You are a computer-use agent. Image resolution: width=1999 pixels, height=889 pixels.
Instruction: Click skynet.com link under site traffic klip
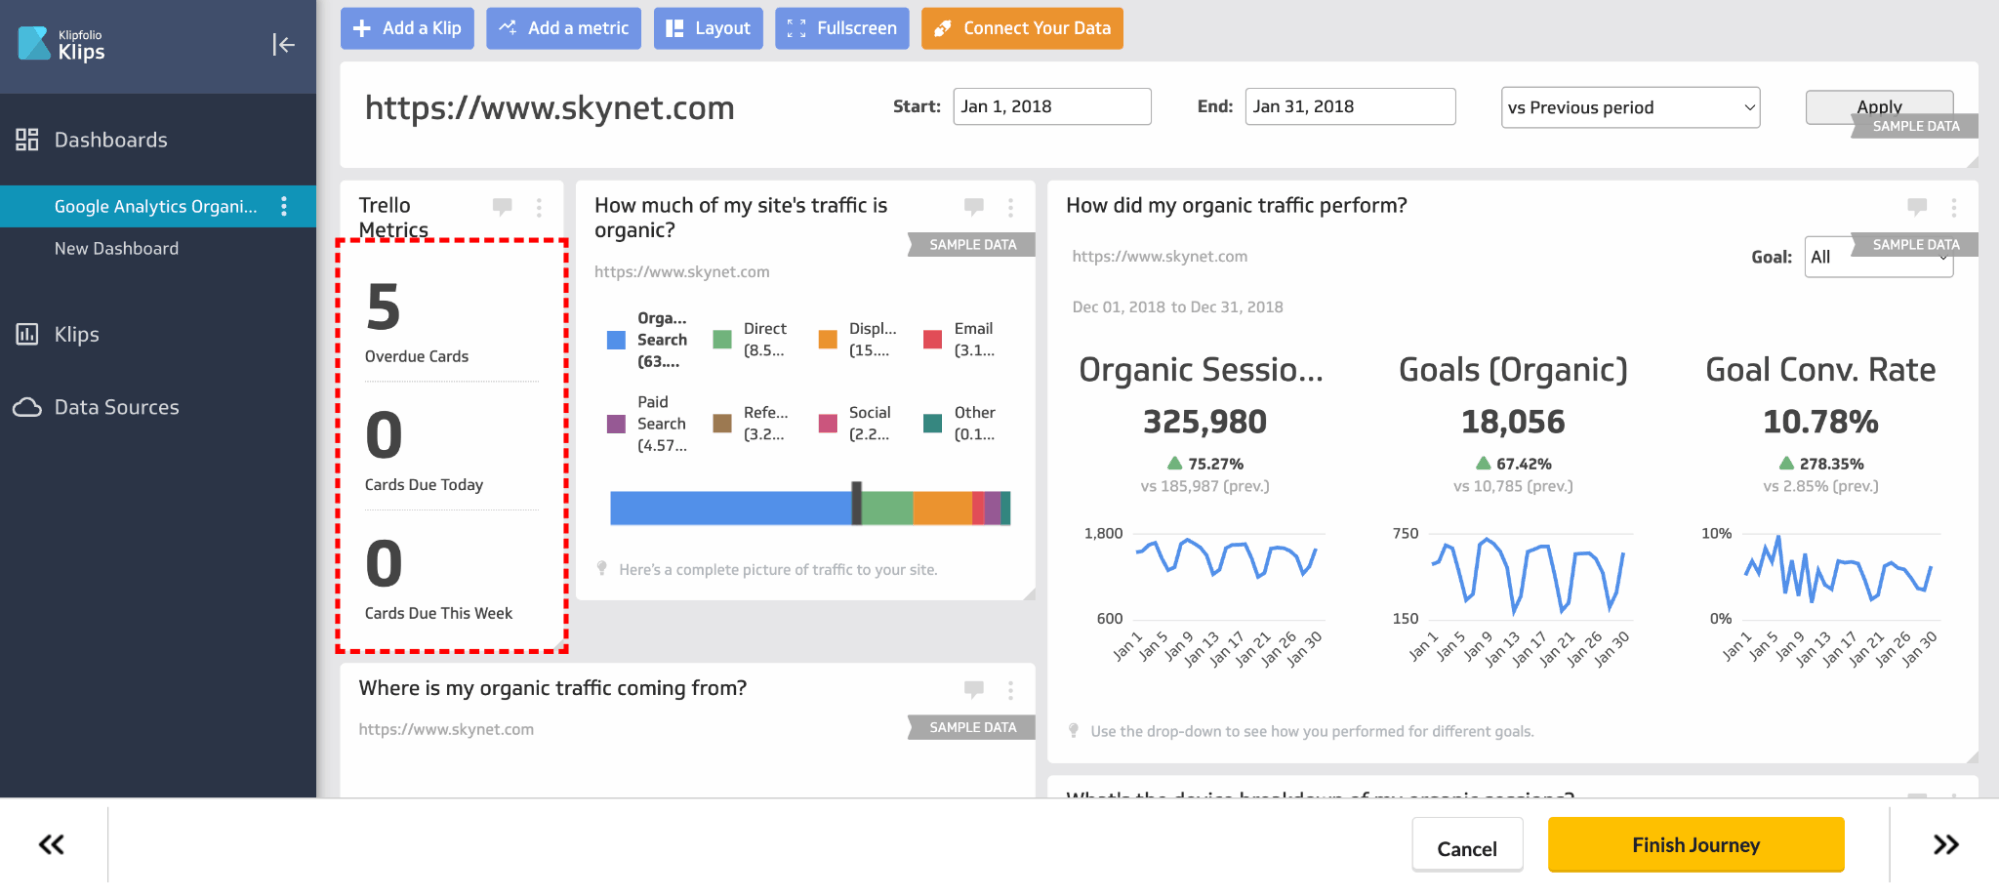tap(682, 272)
